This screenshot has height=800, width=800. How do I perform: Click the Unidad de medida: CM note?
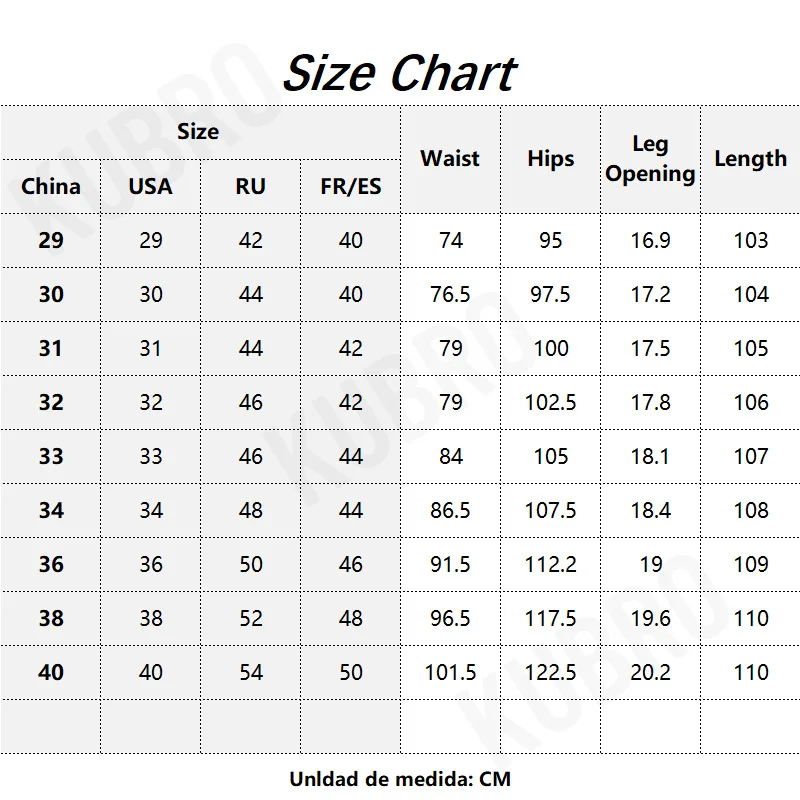click(x=400, y=778)
